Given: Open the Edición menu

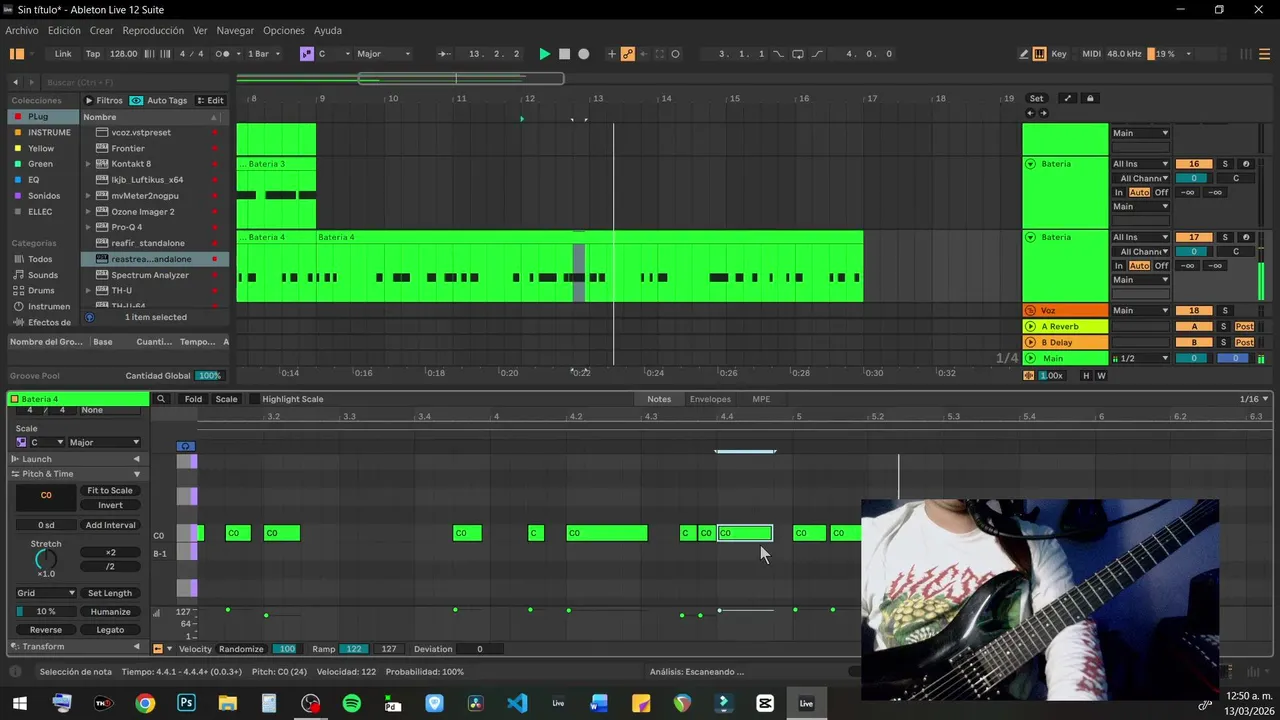Looking at the screenshot, I should click(64, 31).
